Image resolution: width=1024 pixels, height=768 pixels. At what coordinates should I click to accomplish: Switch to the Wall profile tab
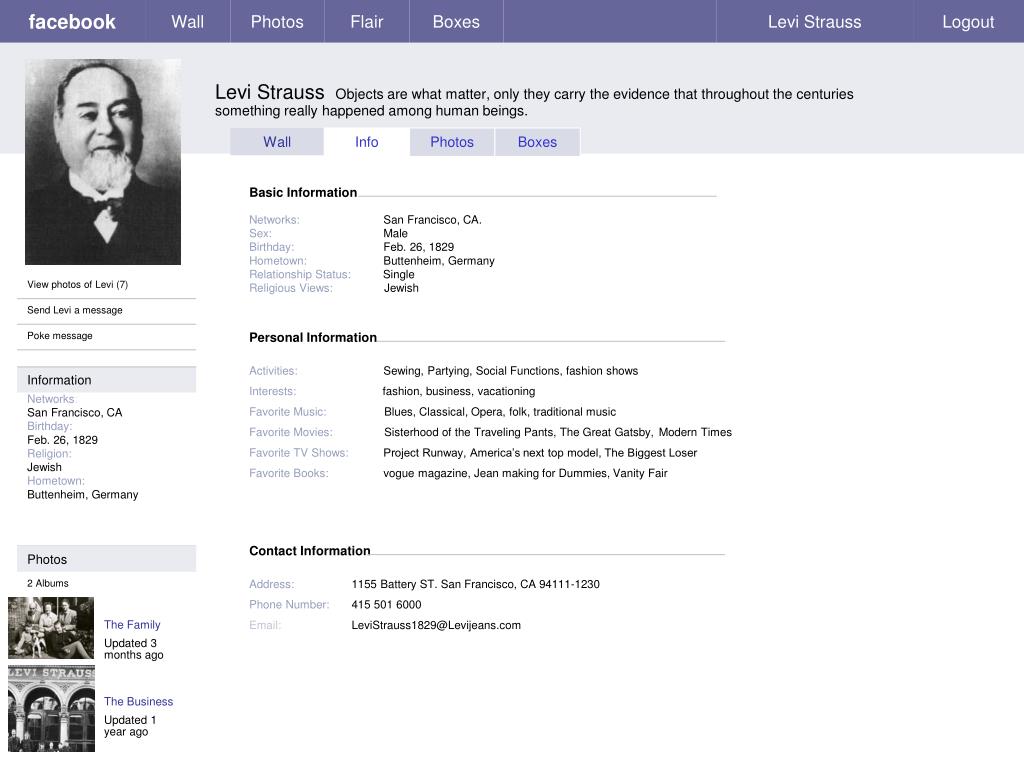pos(277,142)
